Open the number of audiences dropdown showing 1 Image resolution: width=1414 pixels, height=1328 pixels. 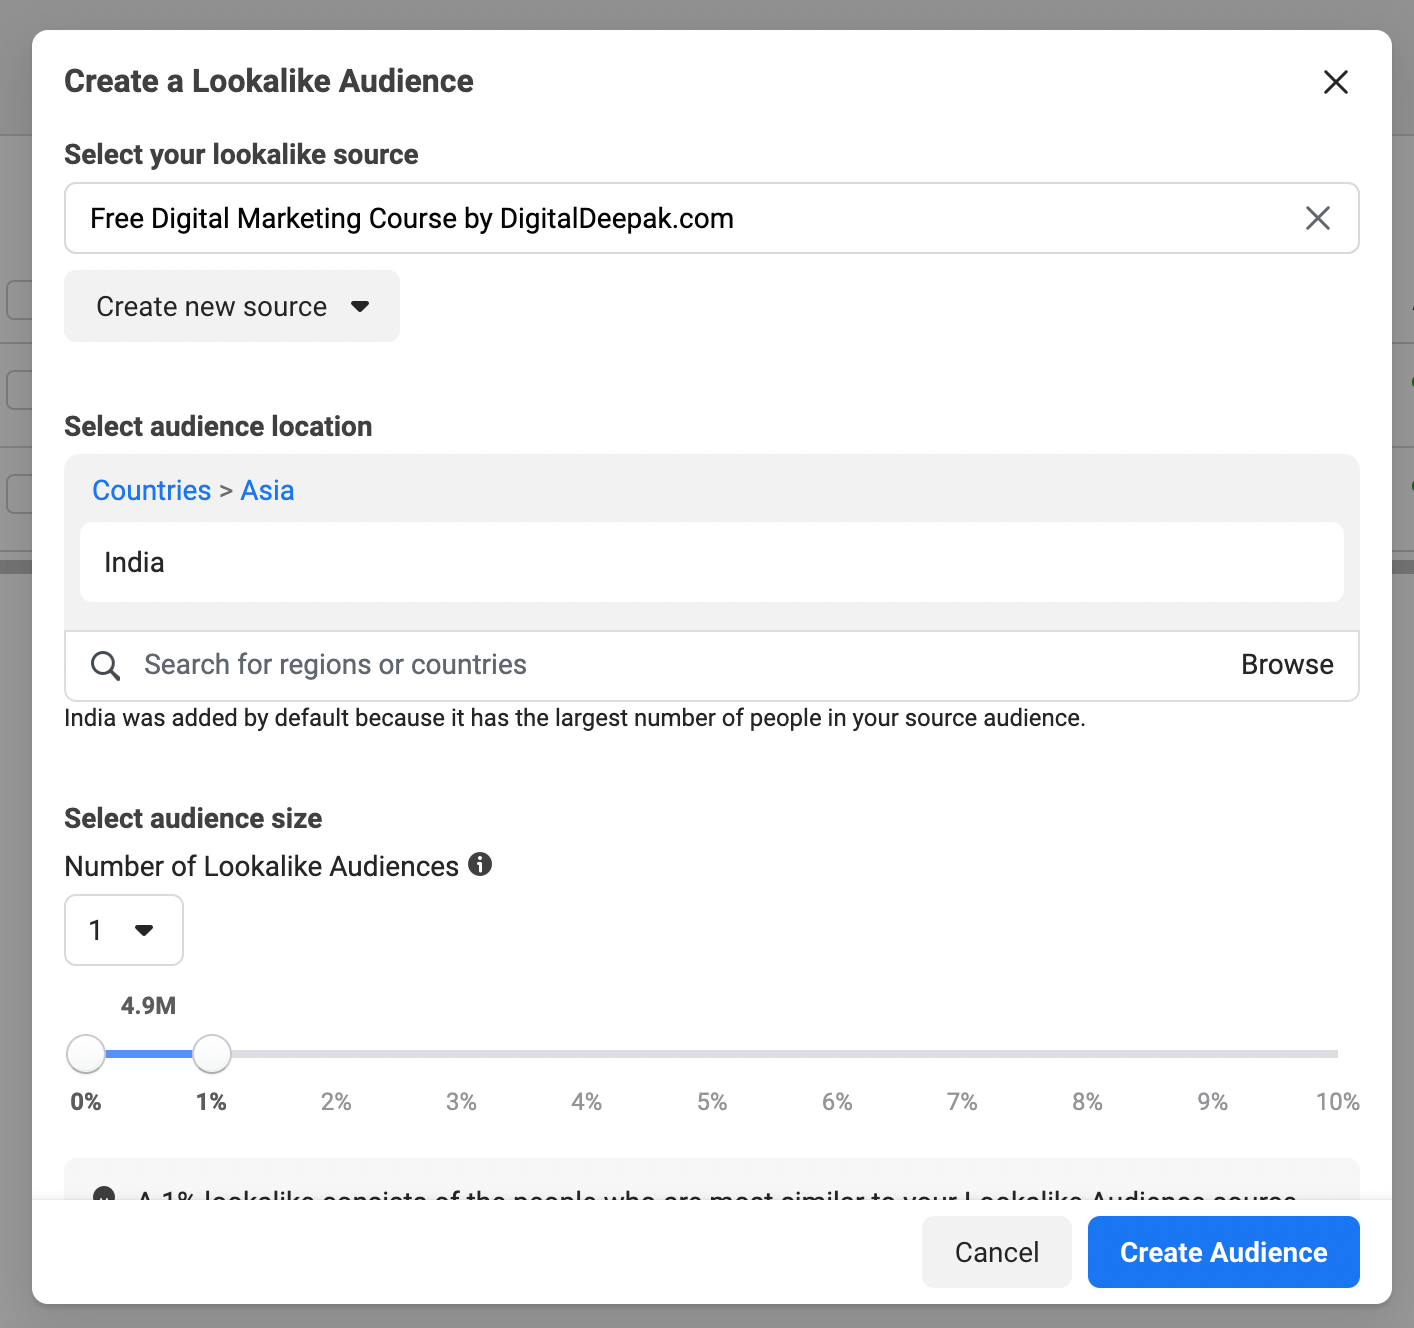pyautogui.click(x=124, y=930)
